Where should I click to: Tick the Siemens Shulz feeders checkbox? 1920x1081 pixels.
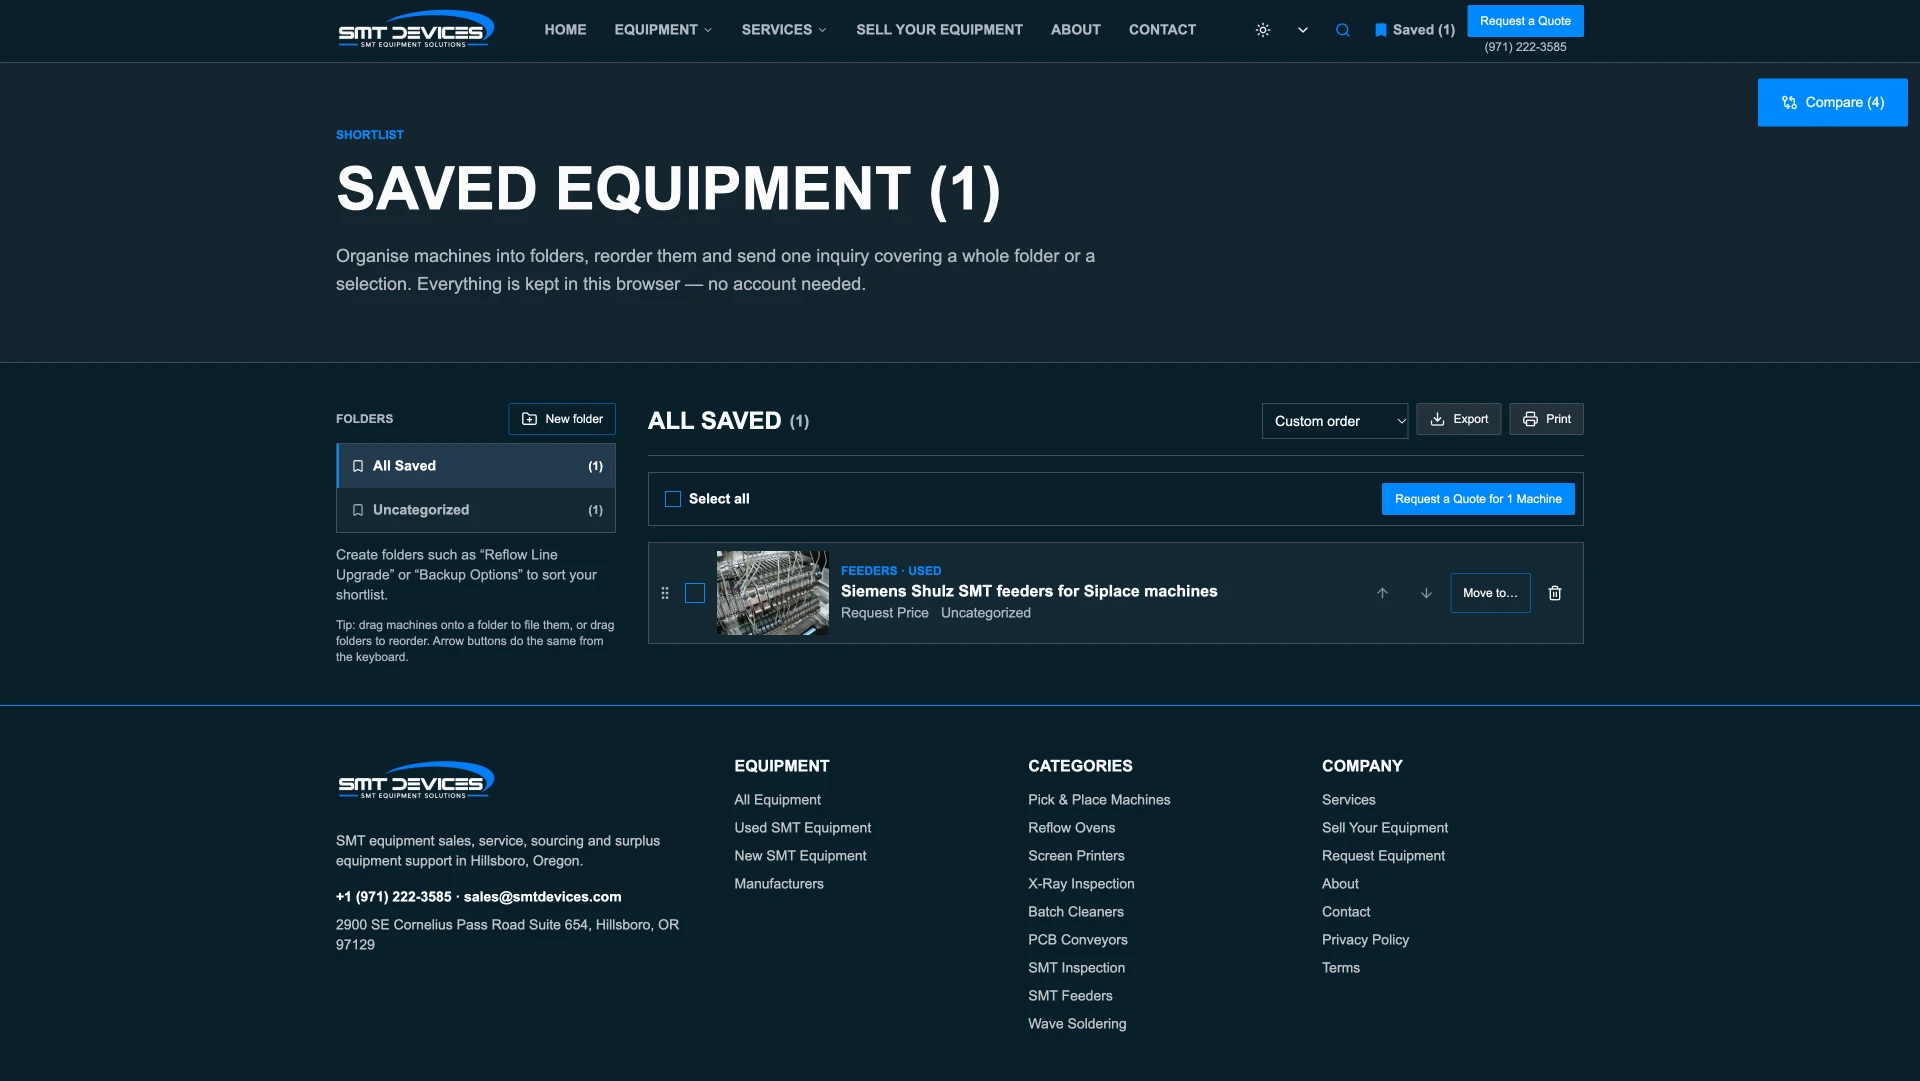click(695, 593)
